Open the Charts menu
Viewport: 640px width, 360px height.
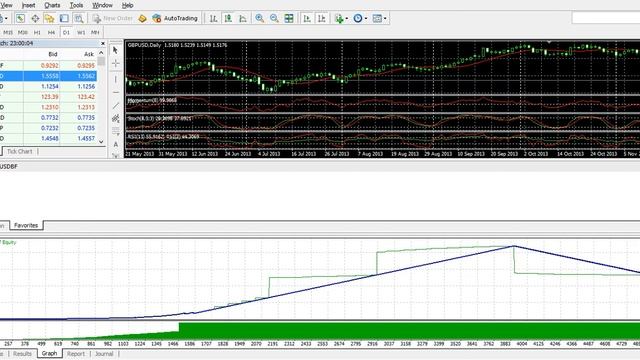coord(52,5)
